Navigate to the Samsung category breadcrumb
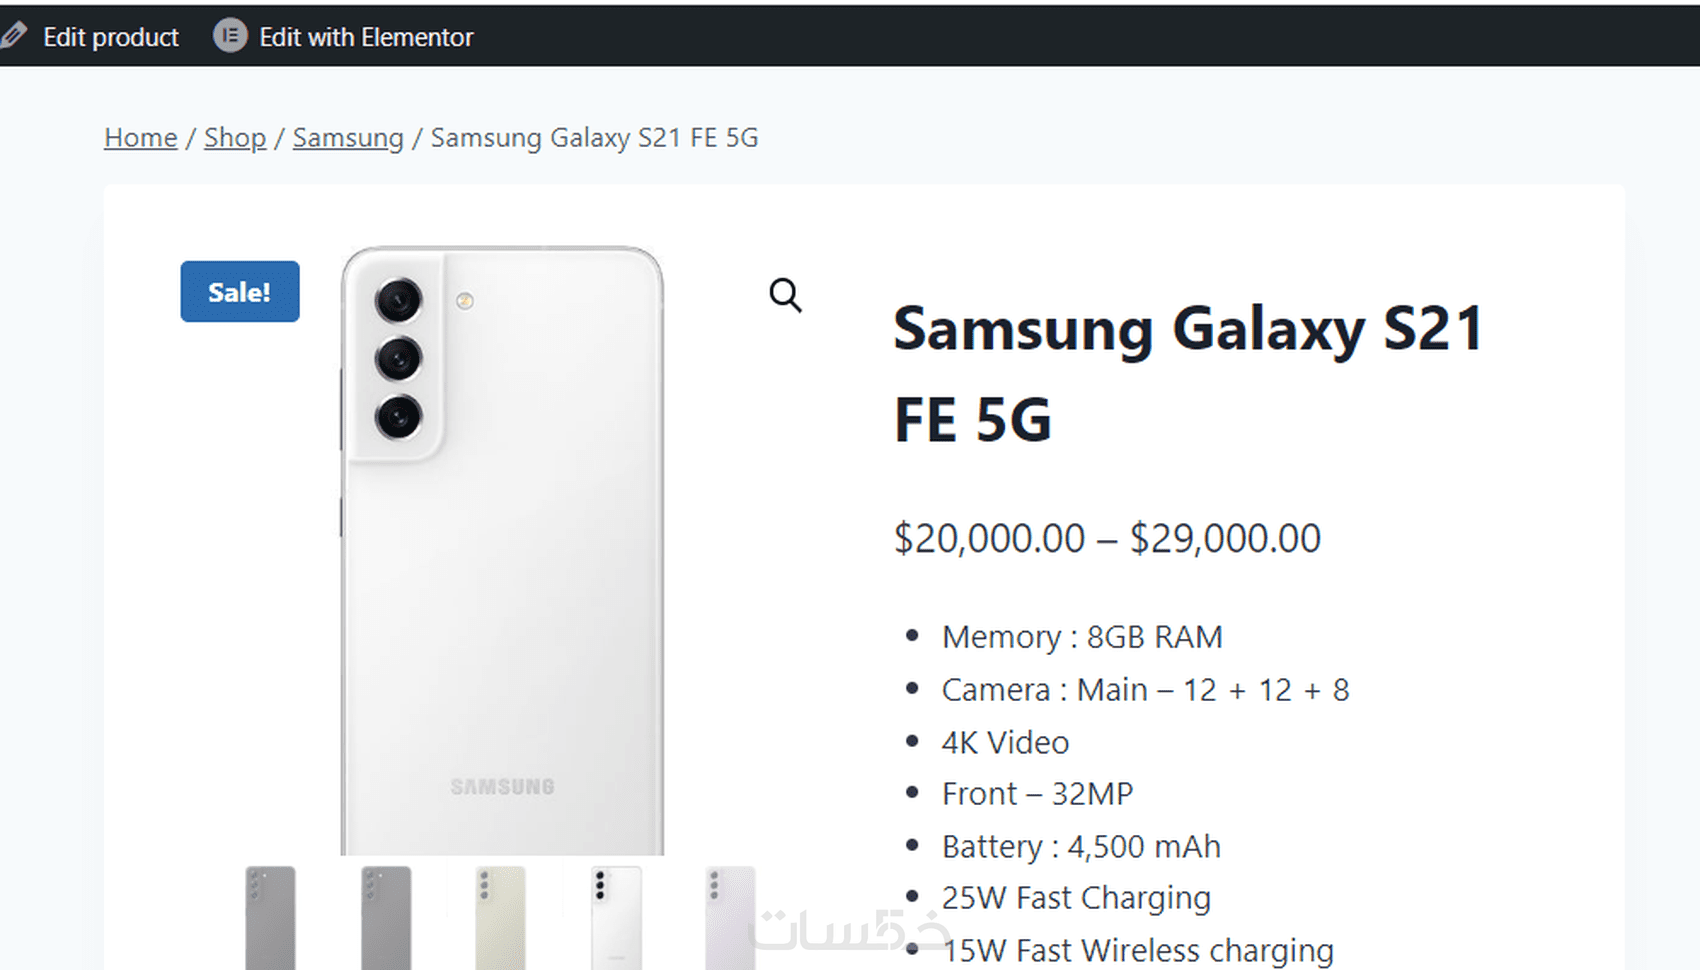The width and height of the screenshot is (1700, 970). point(348,137)
